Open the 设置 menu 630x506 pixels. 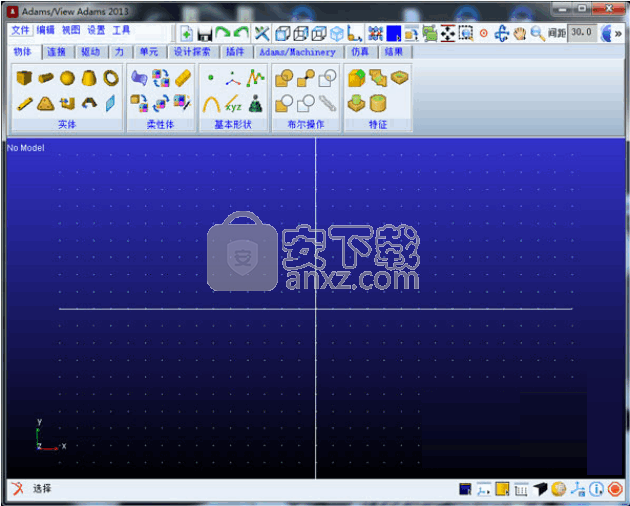tap(96, 30)
